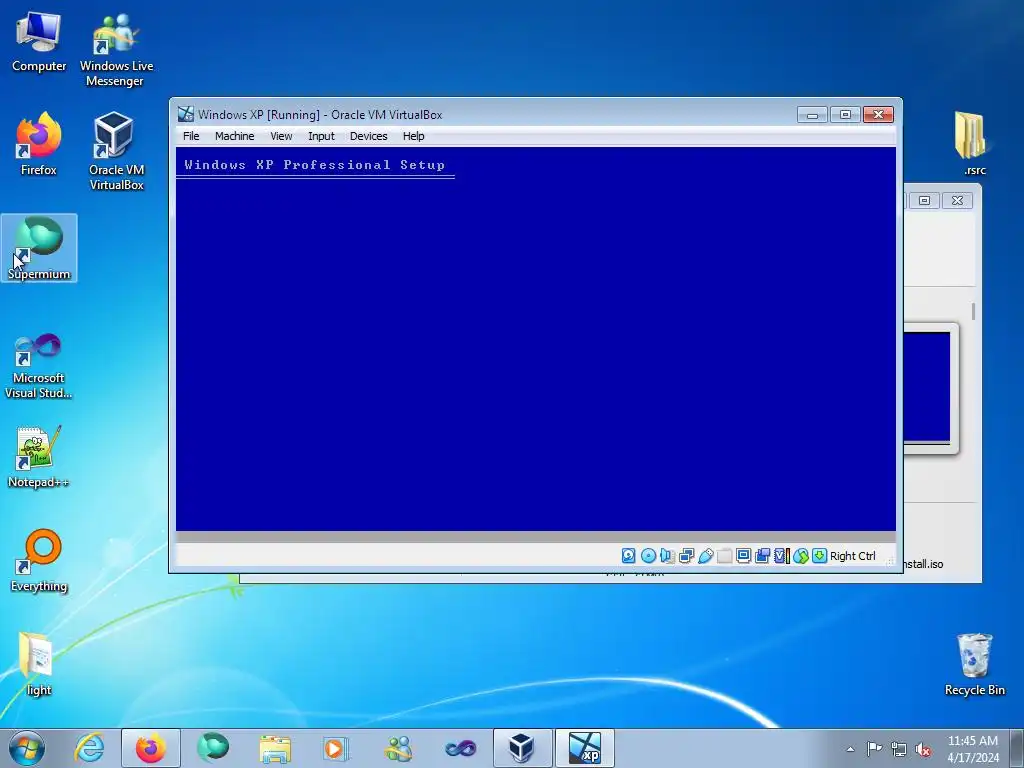Open Windows Media Player from the taskbar
Screen dimensions: 1024x768
click(x=336, y=748)
